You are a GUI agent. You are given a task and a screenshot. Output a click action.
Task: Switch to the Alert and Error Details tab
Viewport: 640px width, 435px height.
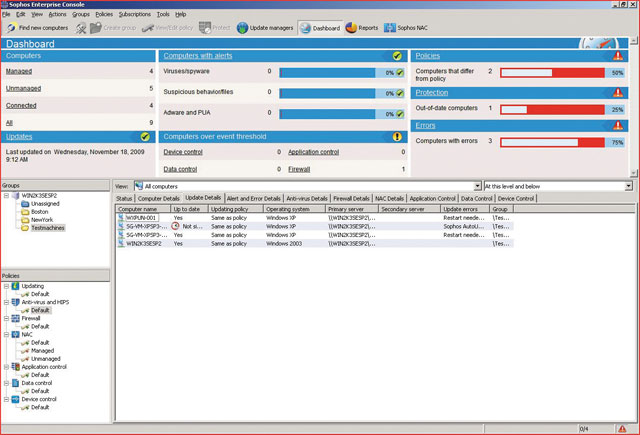[x=253, y=198]
